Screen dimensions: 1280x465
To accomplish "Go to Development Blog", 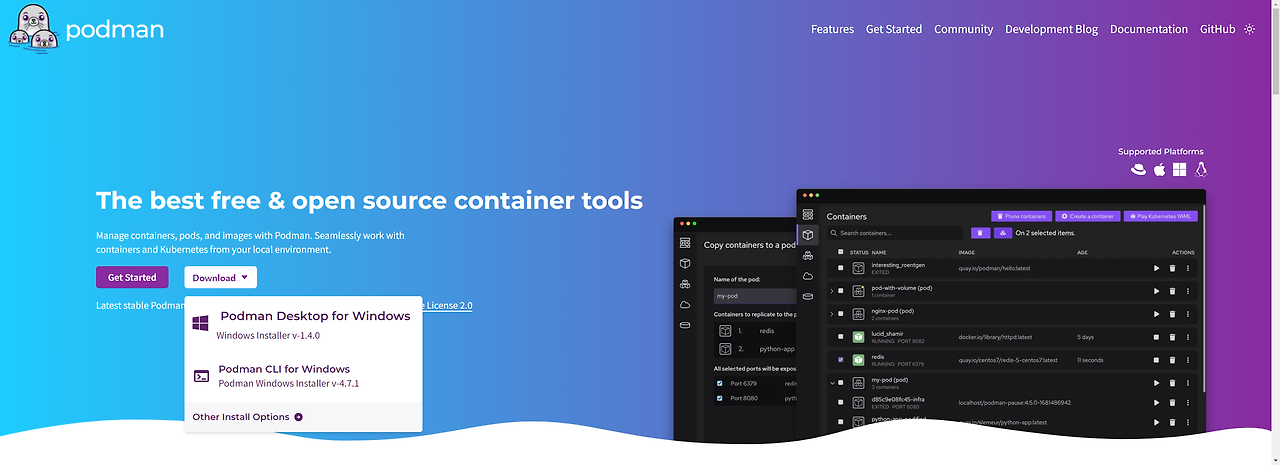I will point(1051,29).
